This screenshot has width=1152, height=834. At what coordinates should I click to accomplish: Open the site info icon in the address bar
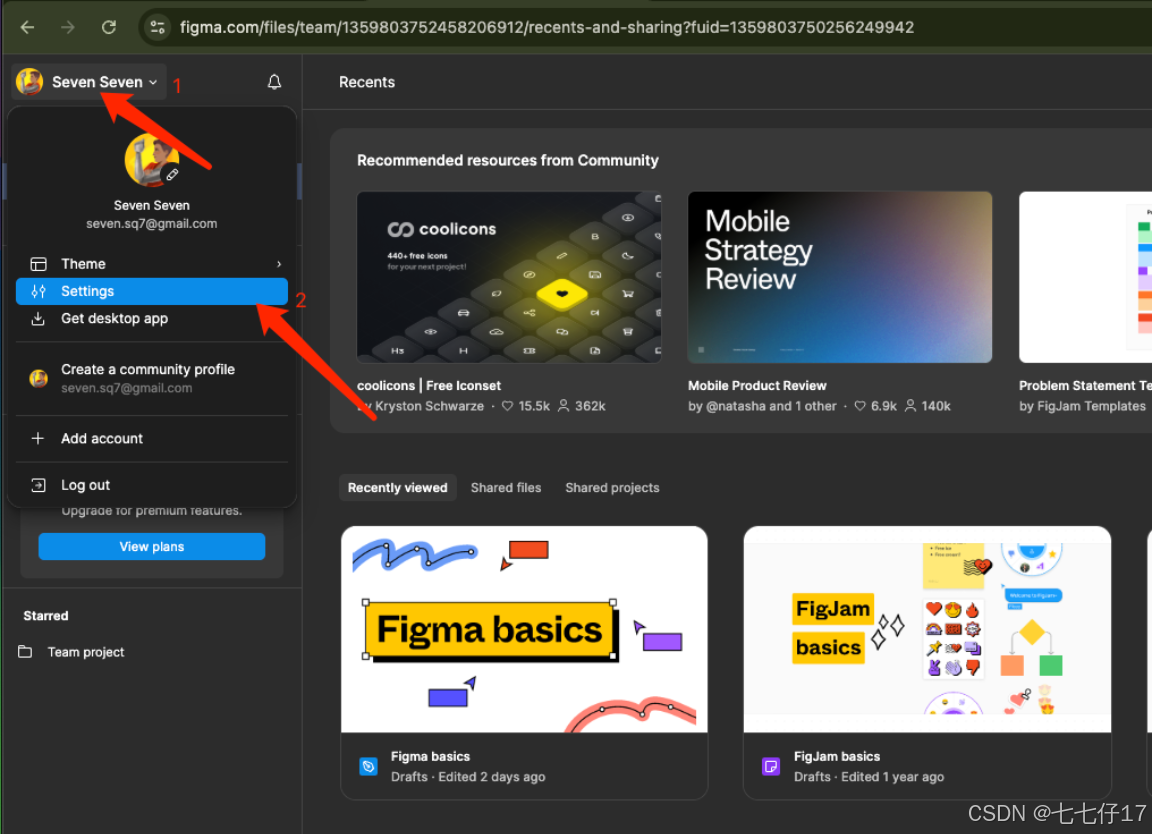157,28
